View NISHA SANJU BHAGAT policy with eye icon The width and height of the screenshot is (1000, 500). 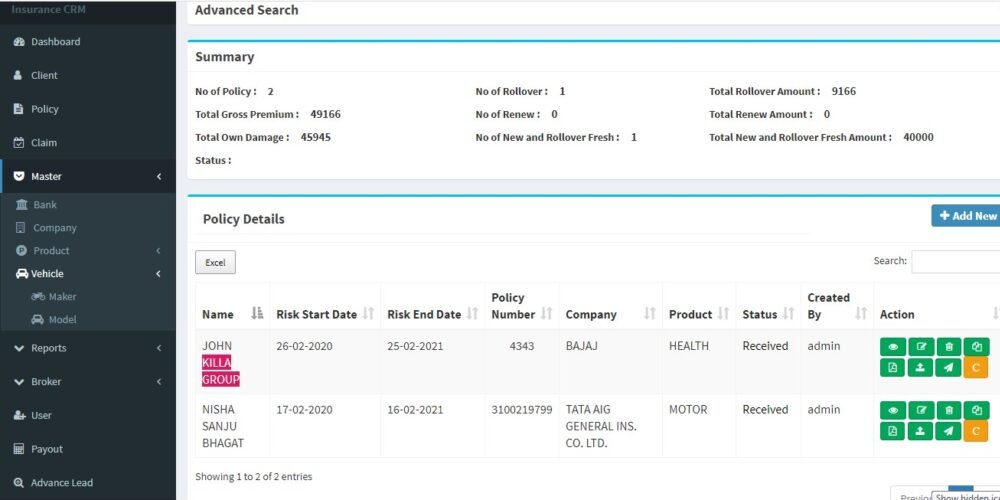point(893,410)
